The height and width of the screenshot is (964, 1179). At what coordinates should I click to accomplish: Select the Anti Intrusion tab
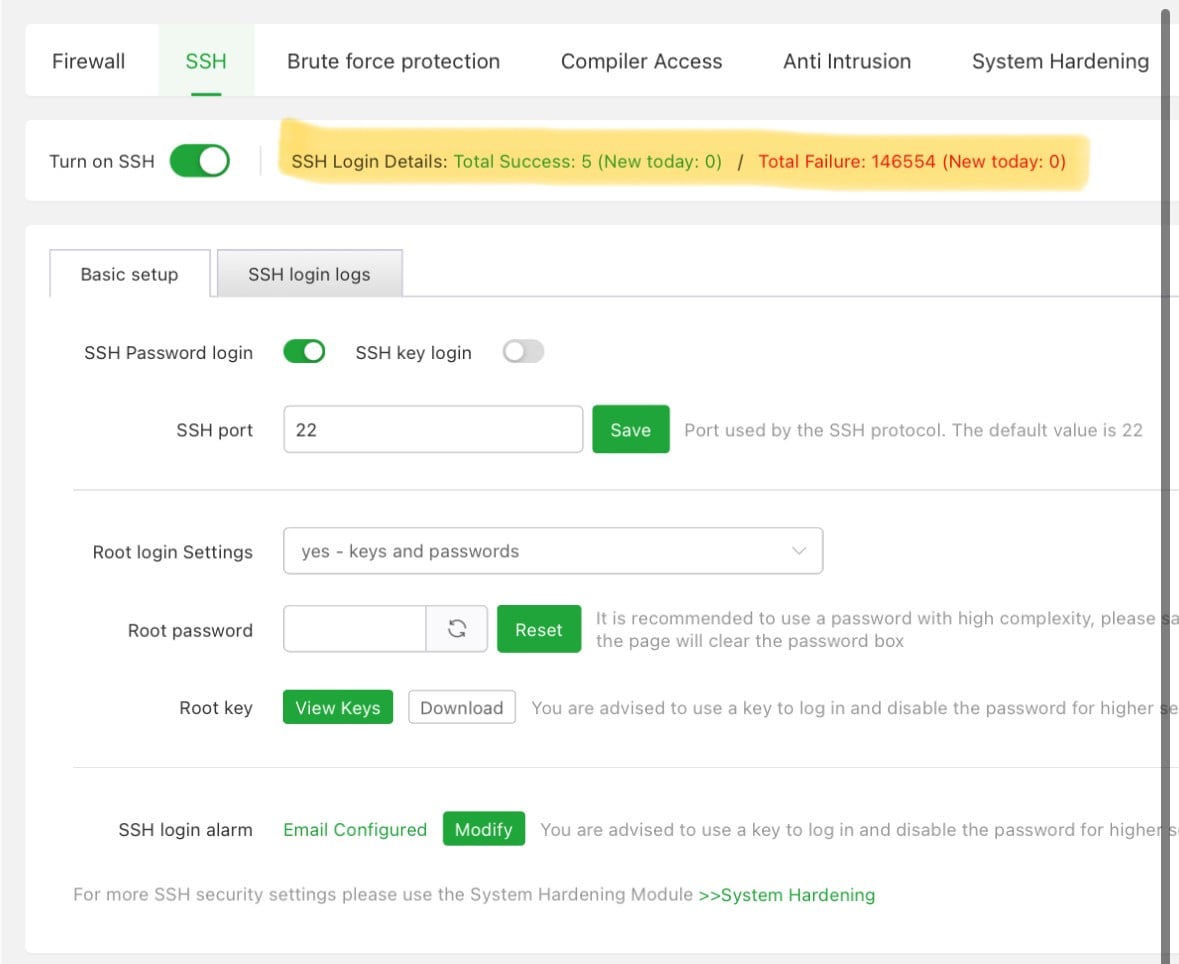(847, 61)
